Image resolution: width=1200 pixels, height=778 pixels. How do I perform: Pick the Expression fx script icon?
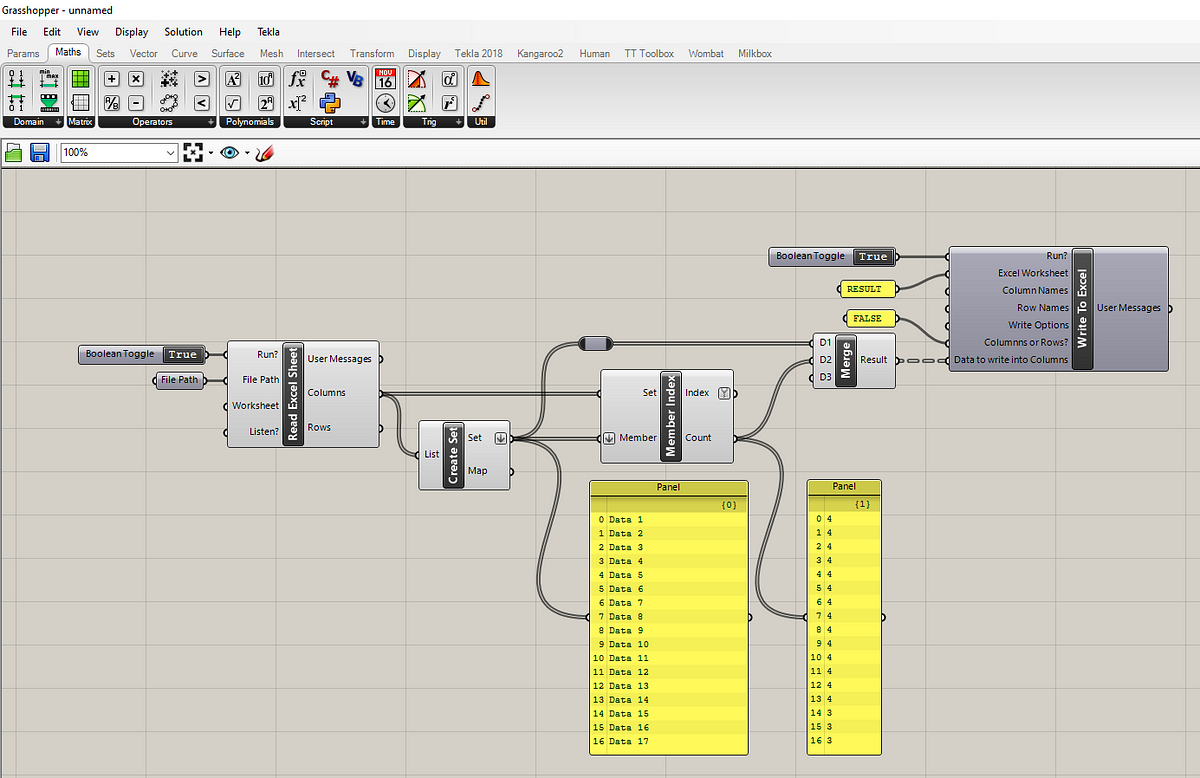coord(297,78)
